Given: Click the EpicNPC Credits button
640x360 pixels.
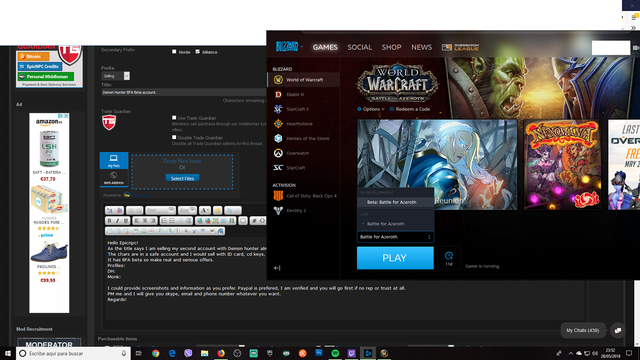Looking at the screenshot, I should point(40,66).
